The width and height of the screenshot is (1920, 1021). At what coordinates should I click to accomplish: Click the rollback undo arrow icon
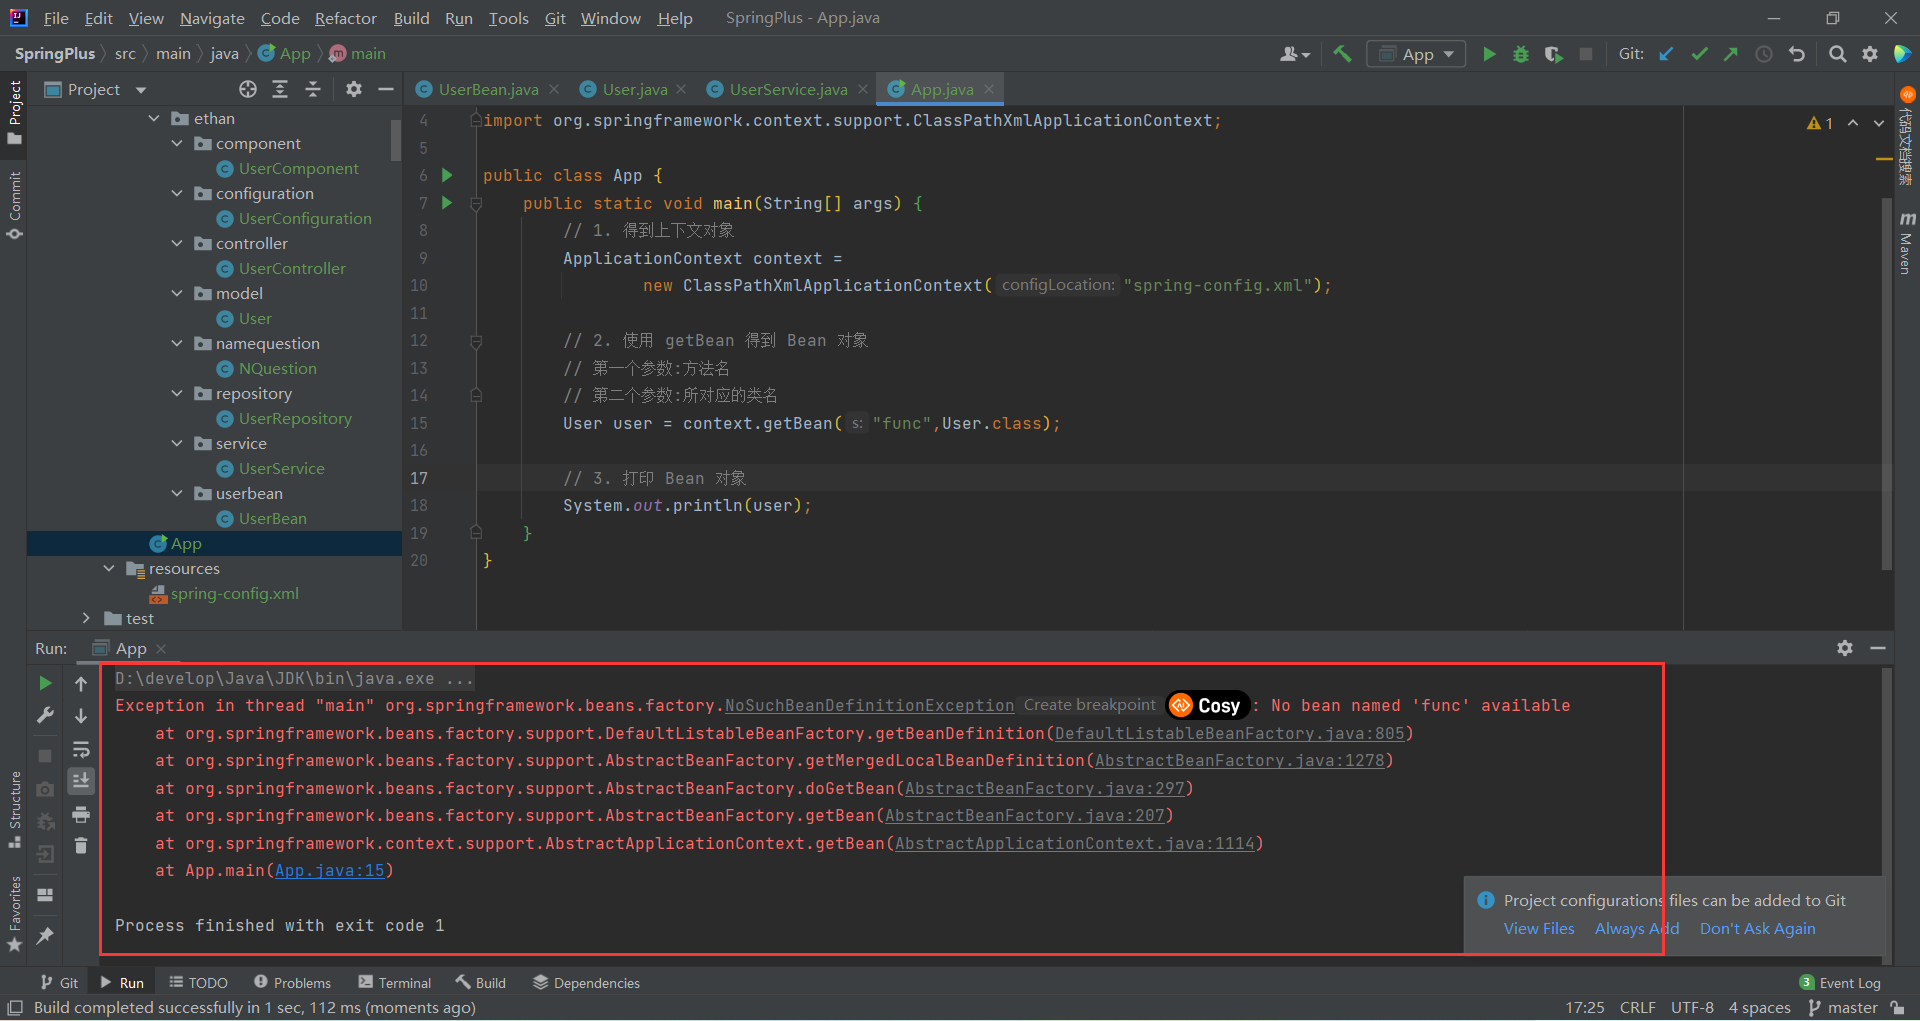pyautogui.click(x=1797, y=54)
